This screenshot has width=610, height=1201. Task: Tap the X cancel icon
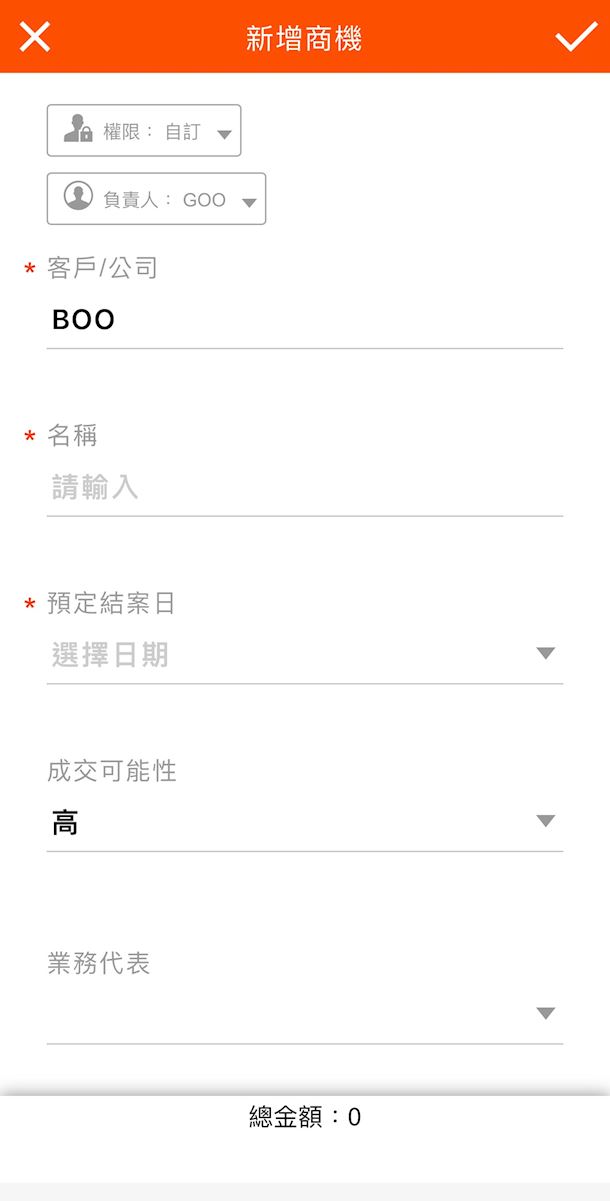click(35, 37)
